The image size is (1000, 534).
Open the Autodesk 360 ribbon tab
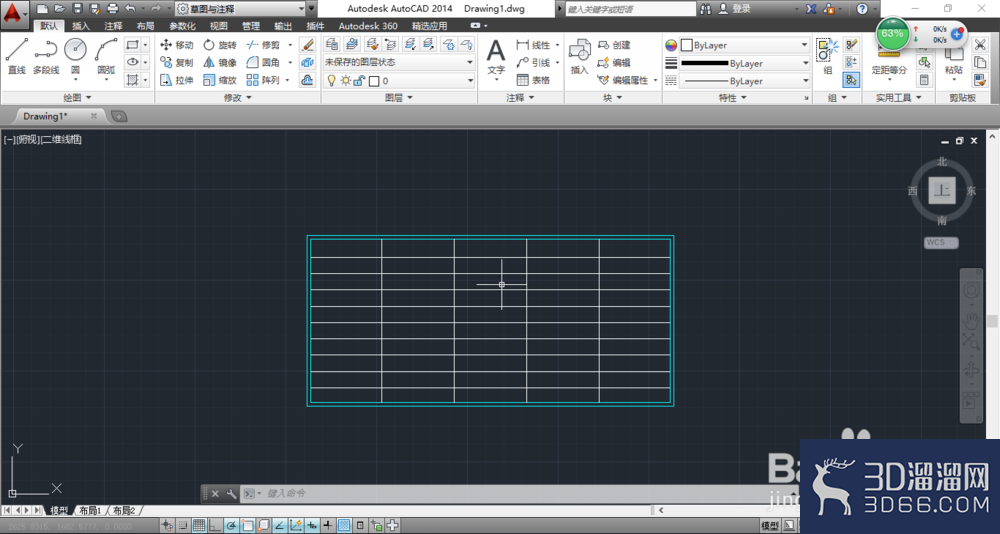pyautogui.click(x=368, y=26)
